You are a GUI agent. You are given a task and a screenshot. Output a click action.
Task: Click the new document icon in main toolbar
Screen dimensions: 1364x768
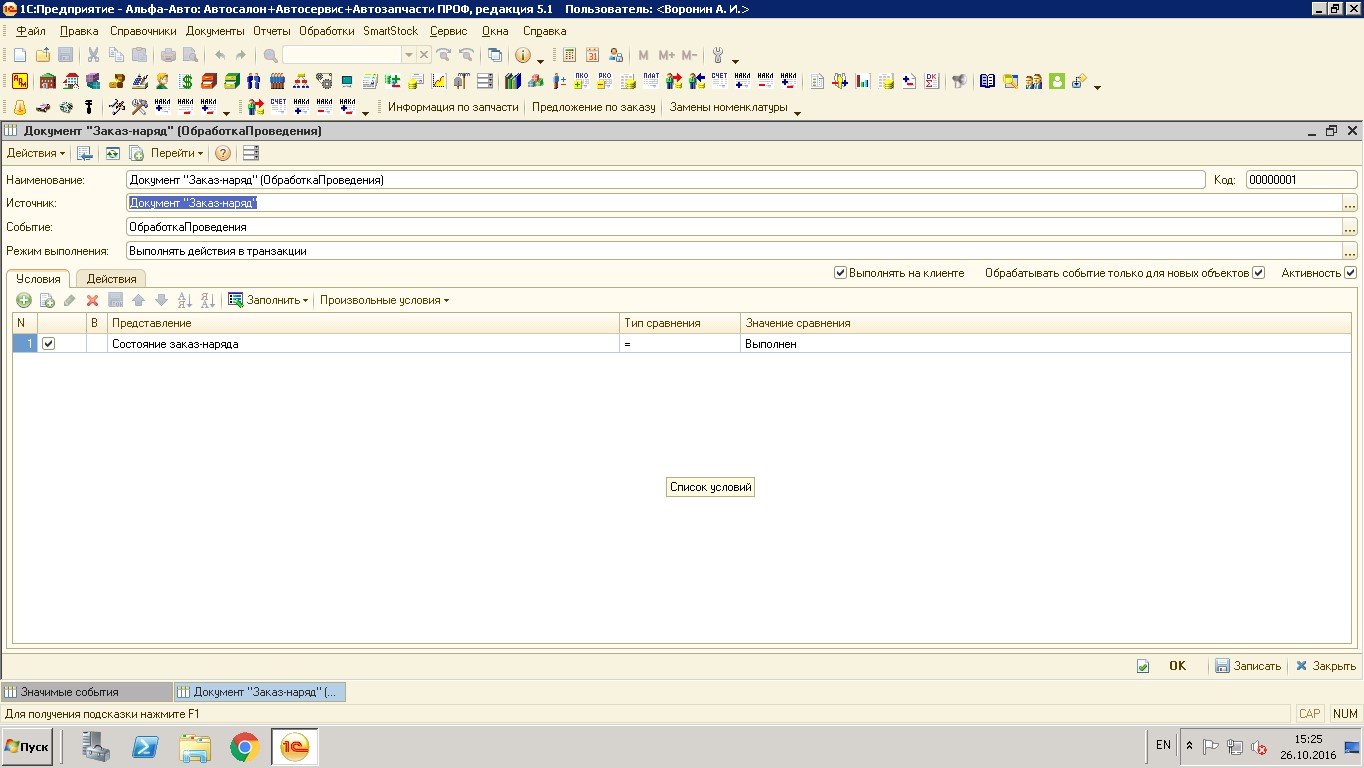20,55
